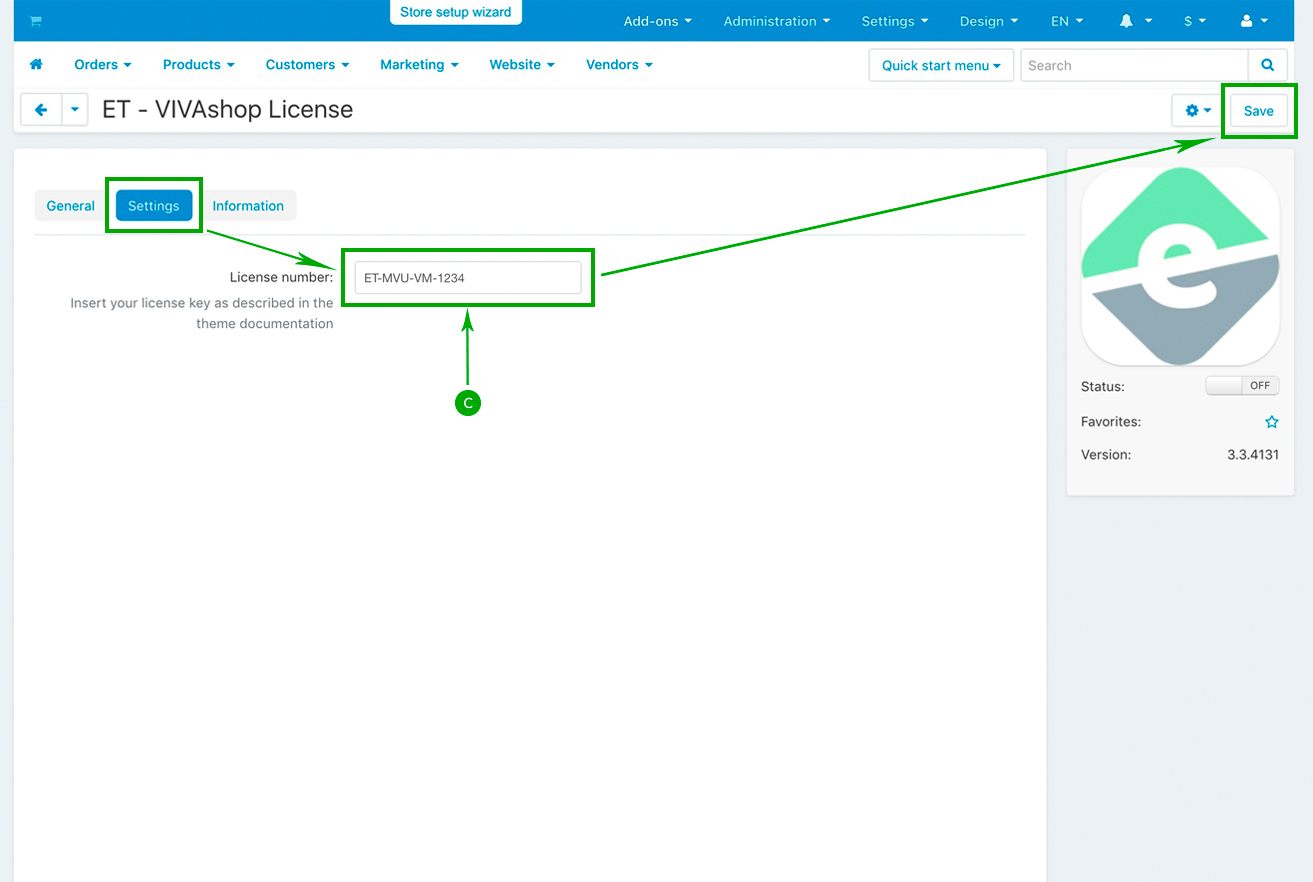
Task: Add add-on to favorites with star
Action: 1271,422
